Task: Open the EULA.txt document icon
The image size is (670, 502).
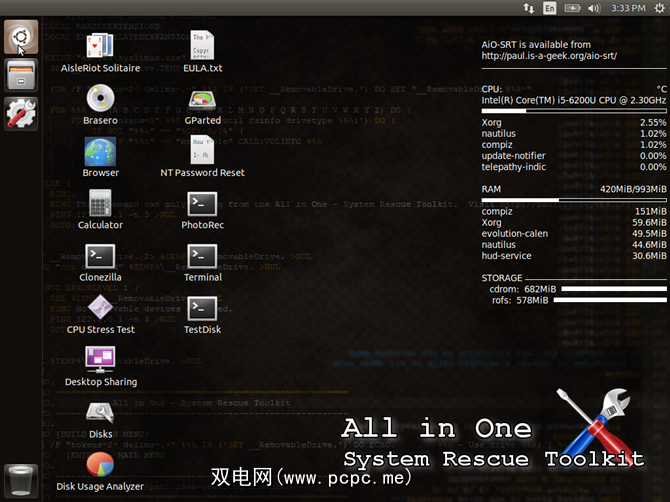Action: coord(202,45)
